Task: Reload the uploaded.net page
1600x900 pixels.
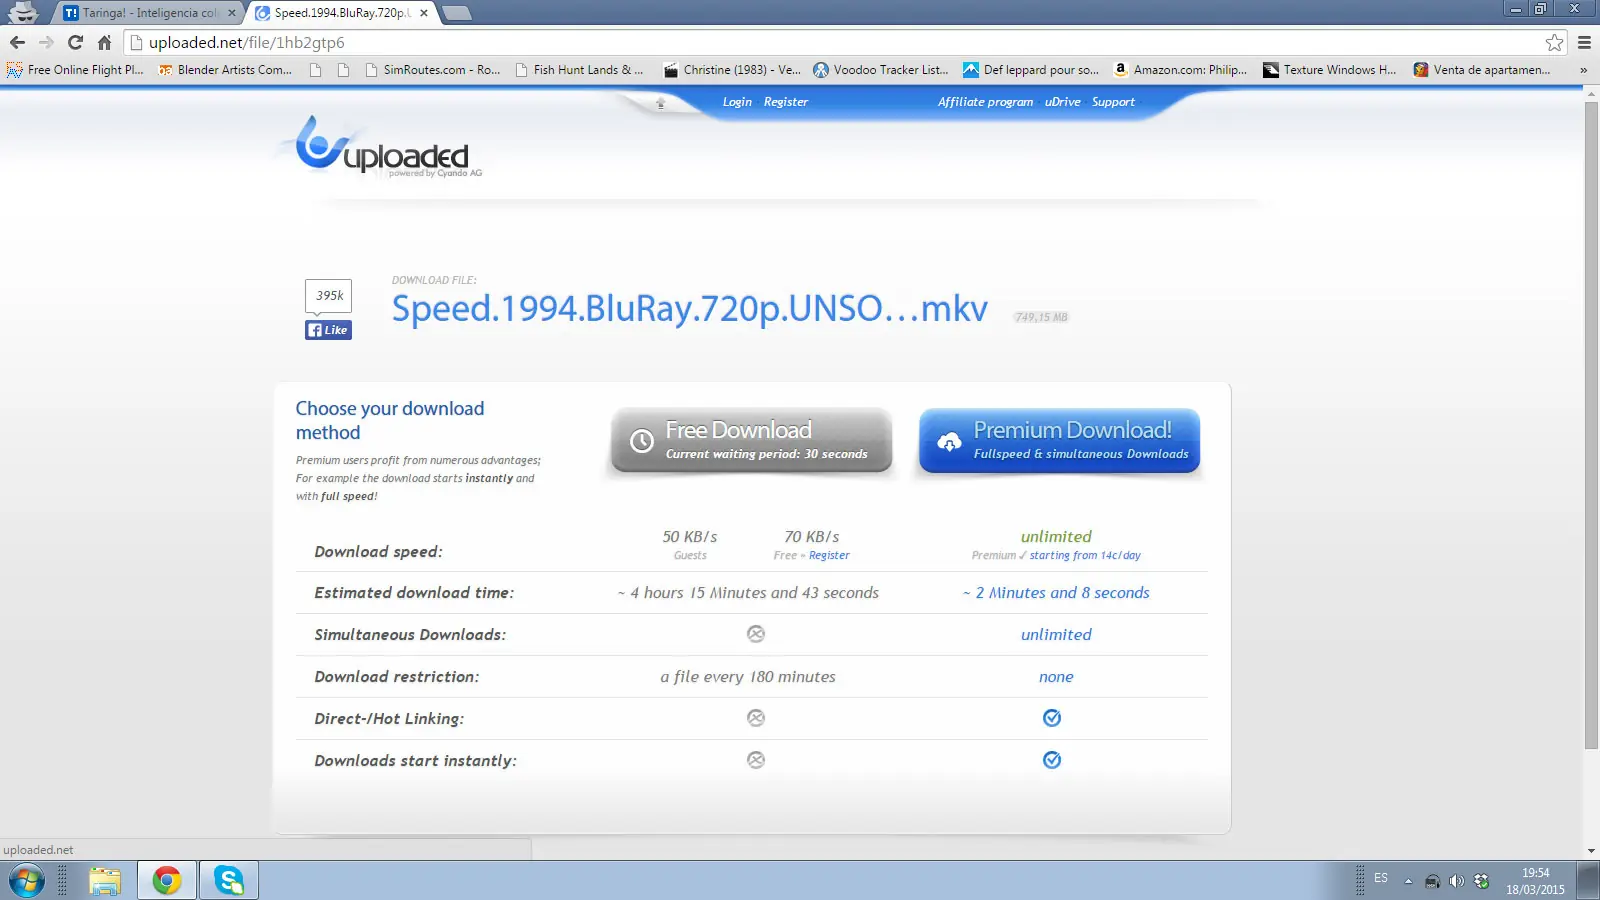Action: coord(75,42)
